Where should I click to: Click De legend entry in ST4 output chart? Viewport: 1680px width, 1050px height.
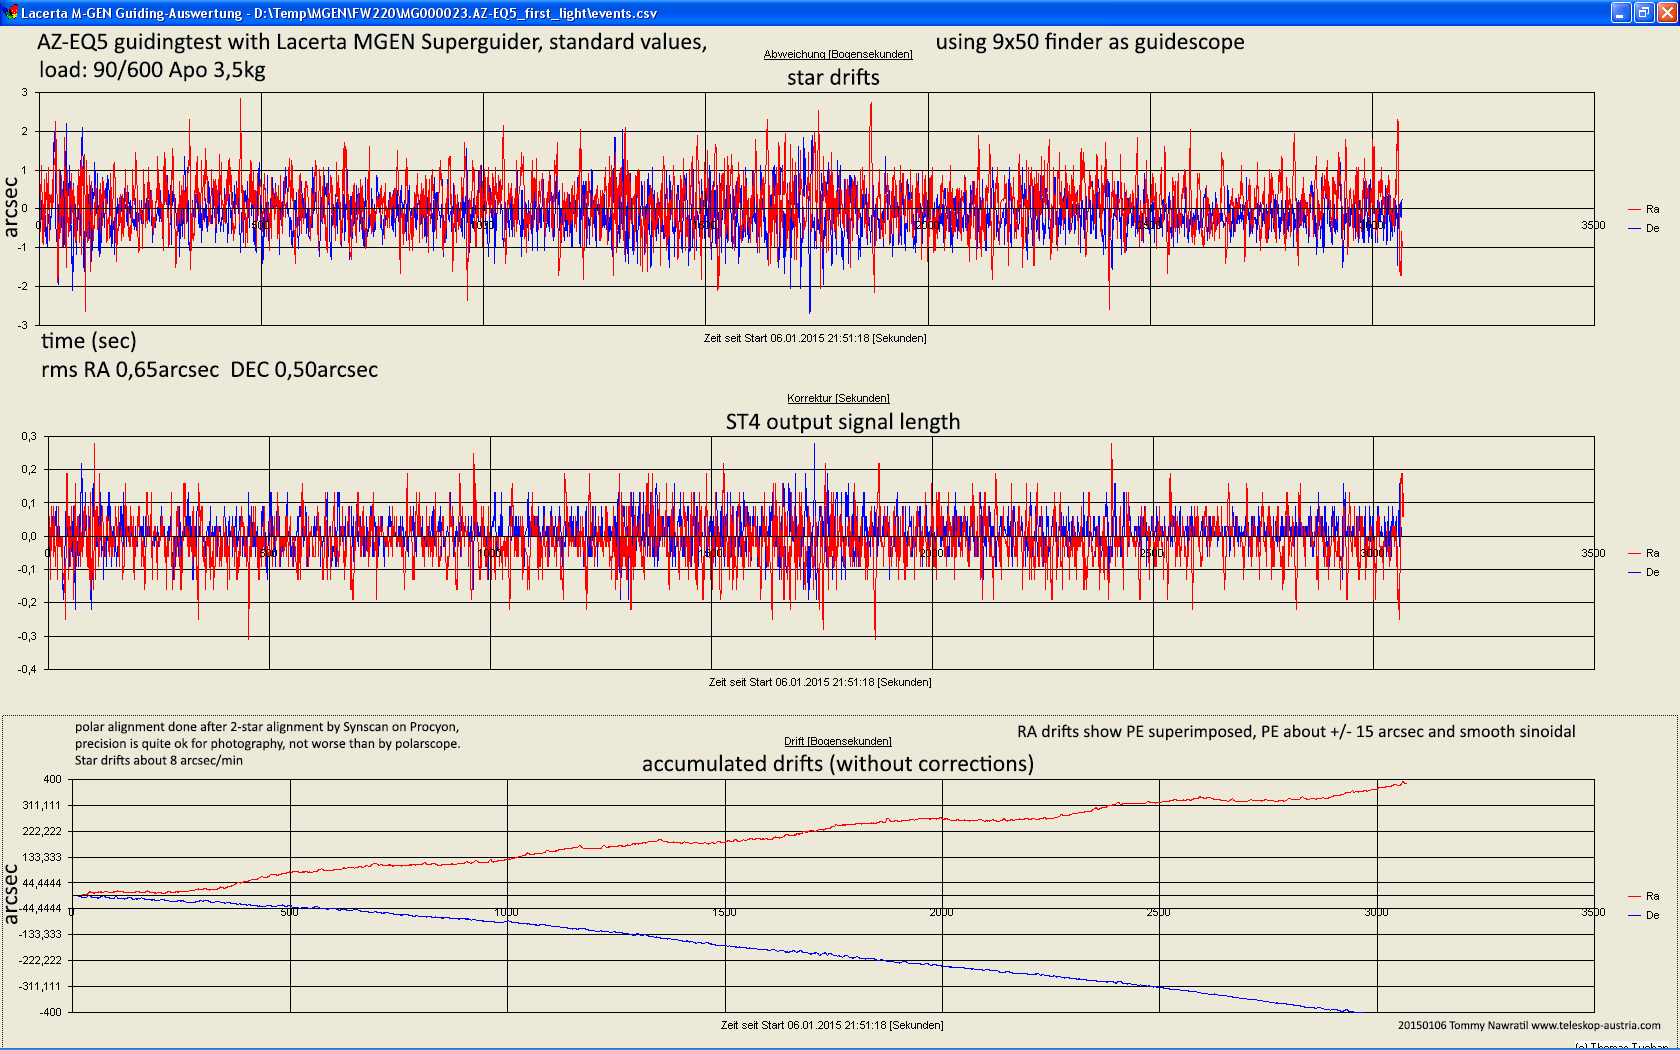pos(1644,572)
